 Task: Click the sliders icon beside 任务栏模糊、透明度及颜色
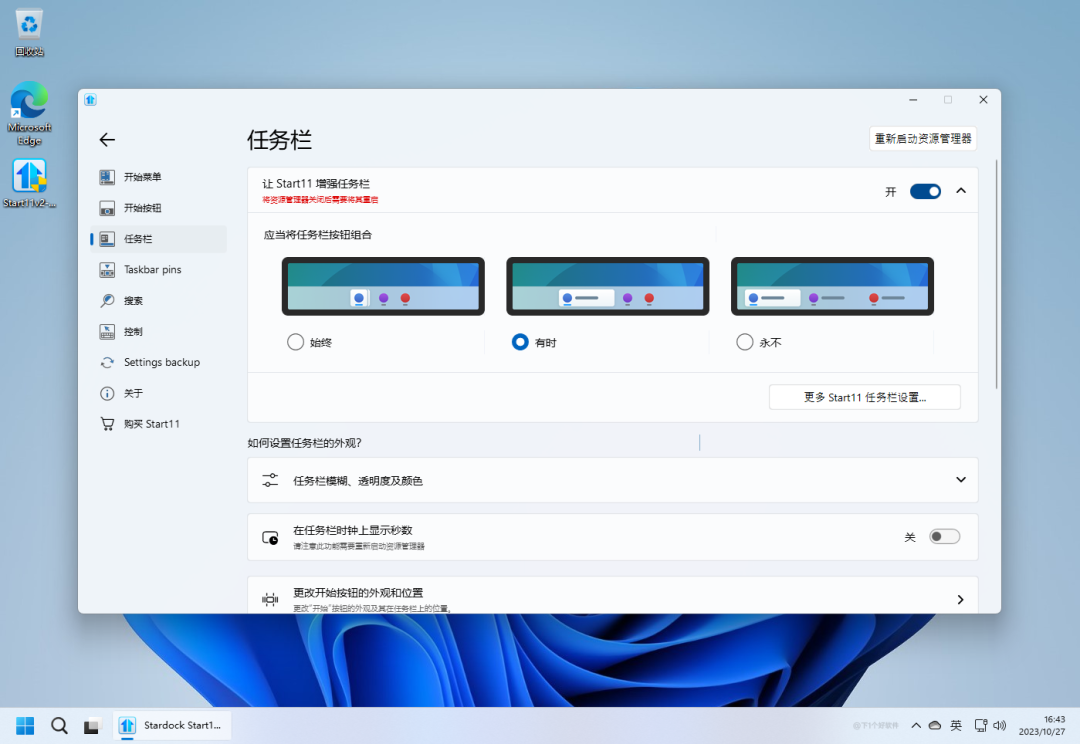tap(270, 480)
